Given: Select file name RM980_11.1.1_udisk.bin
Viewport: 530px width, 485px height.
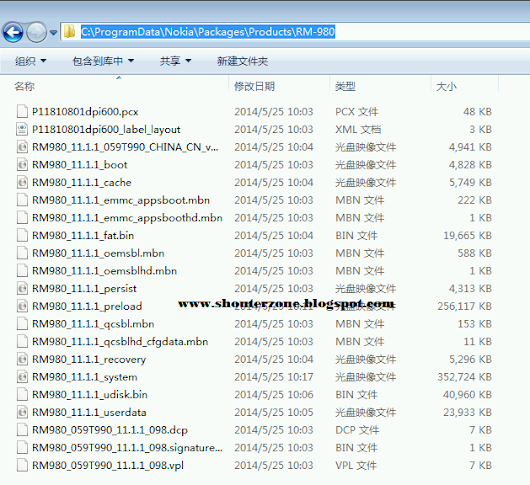Looking at the screenshot, I should (90, 395).
